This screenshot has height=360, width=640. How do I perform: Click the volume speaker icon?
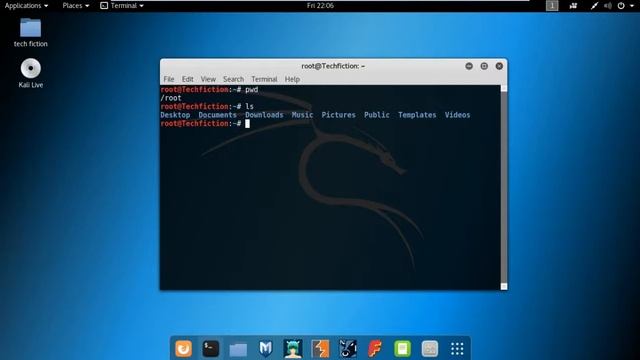tap(608, 6)
